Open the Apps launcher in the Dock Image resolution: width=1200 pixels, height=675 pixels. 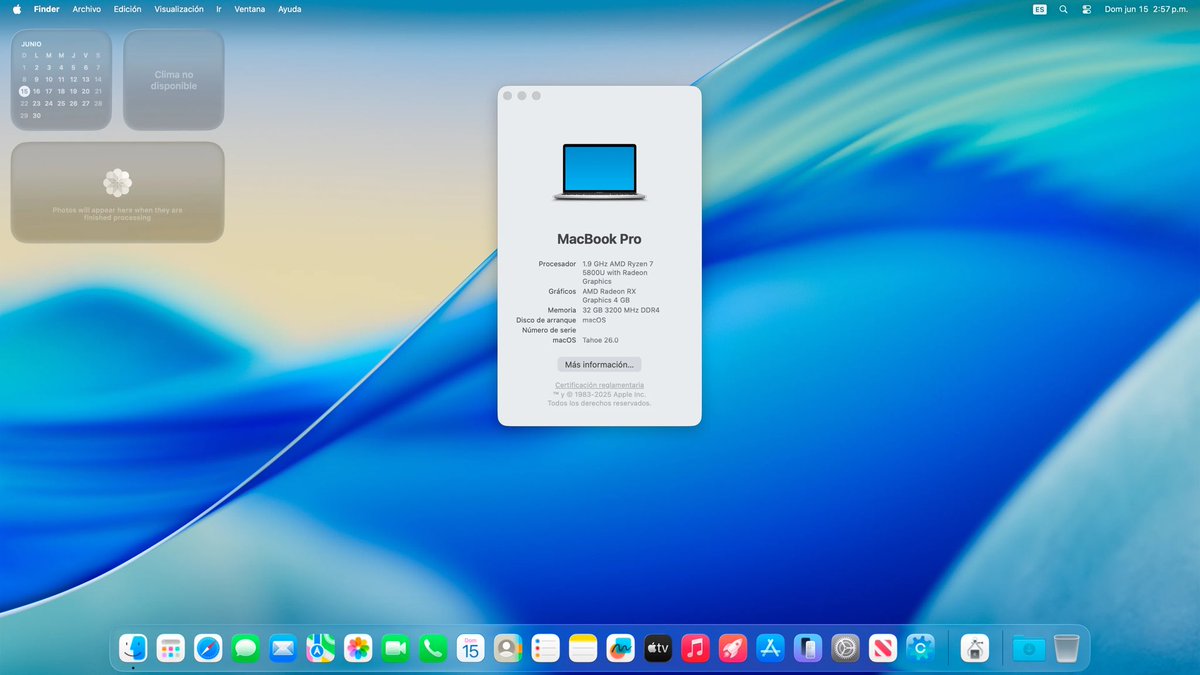point(171,648)
